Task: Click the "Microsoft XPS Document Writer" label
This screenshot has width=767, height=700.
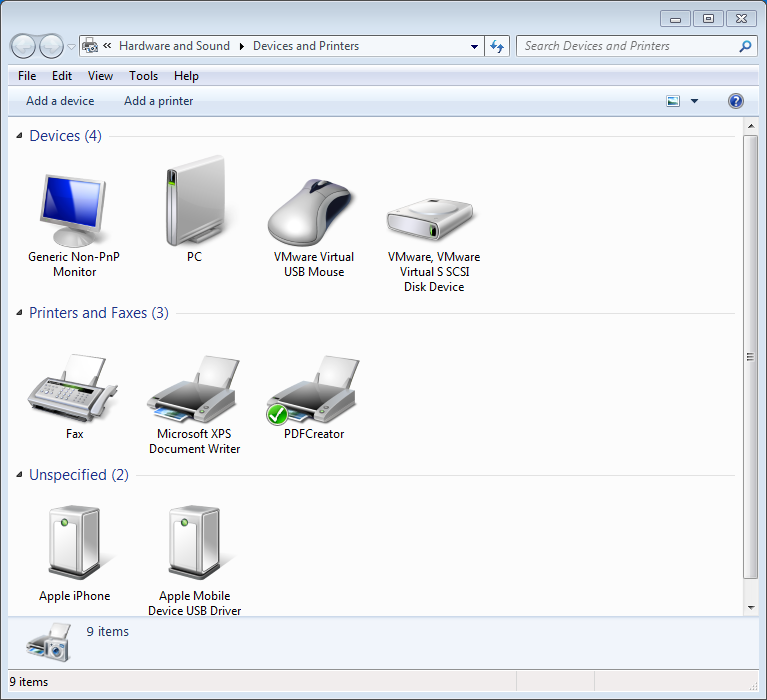Action: 194,441
